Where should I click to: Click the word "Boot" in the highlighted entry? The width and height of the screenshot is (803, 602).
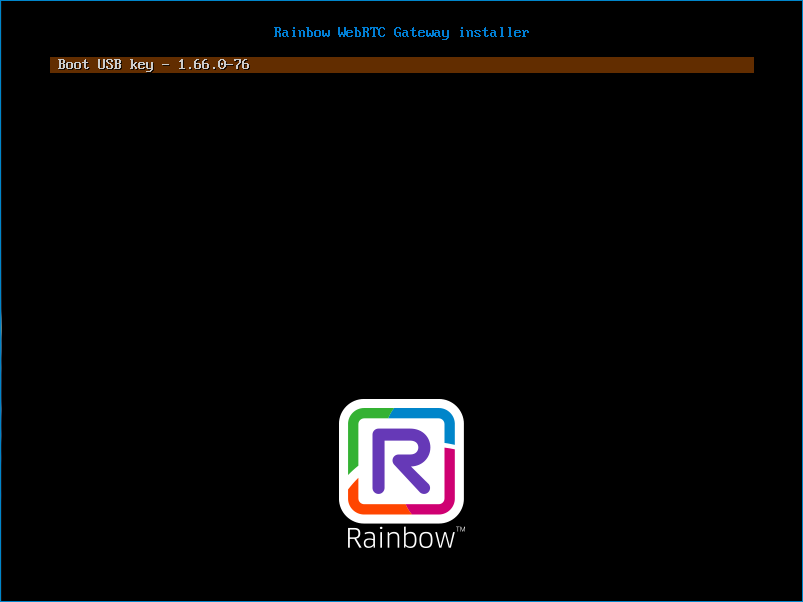point(73,65)
